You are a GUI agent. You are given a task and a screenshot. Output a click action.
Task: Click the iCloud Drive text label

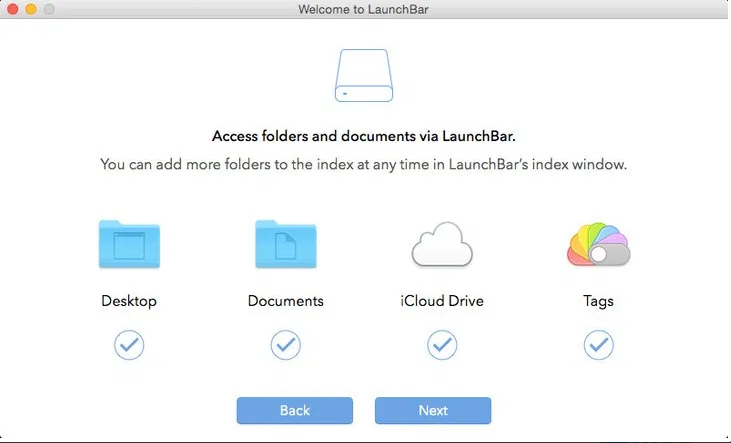point(441,300)
